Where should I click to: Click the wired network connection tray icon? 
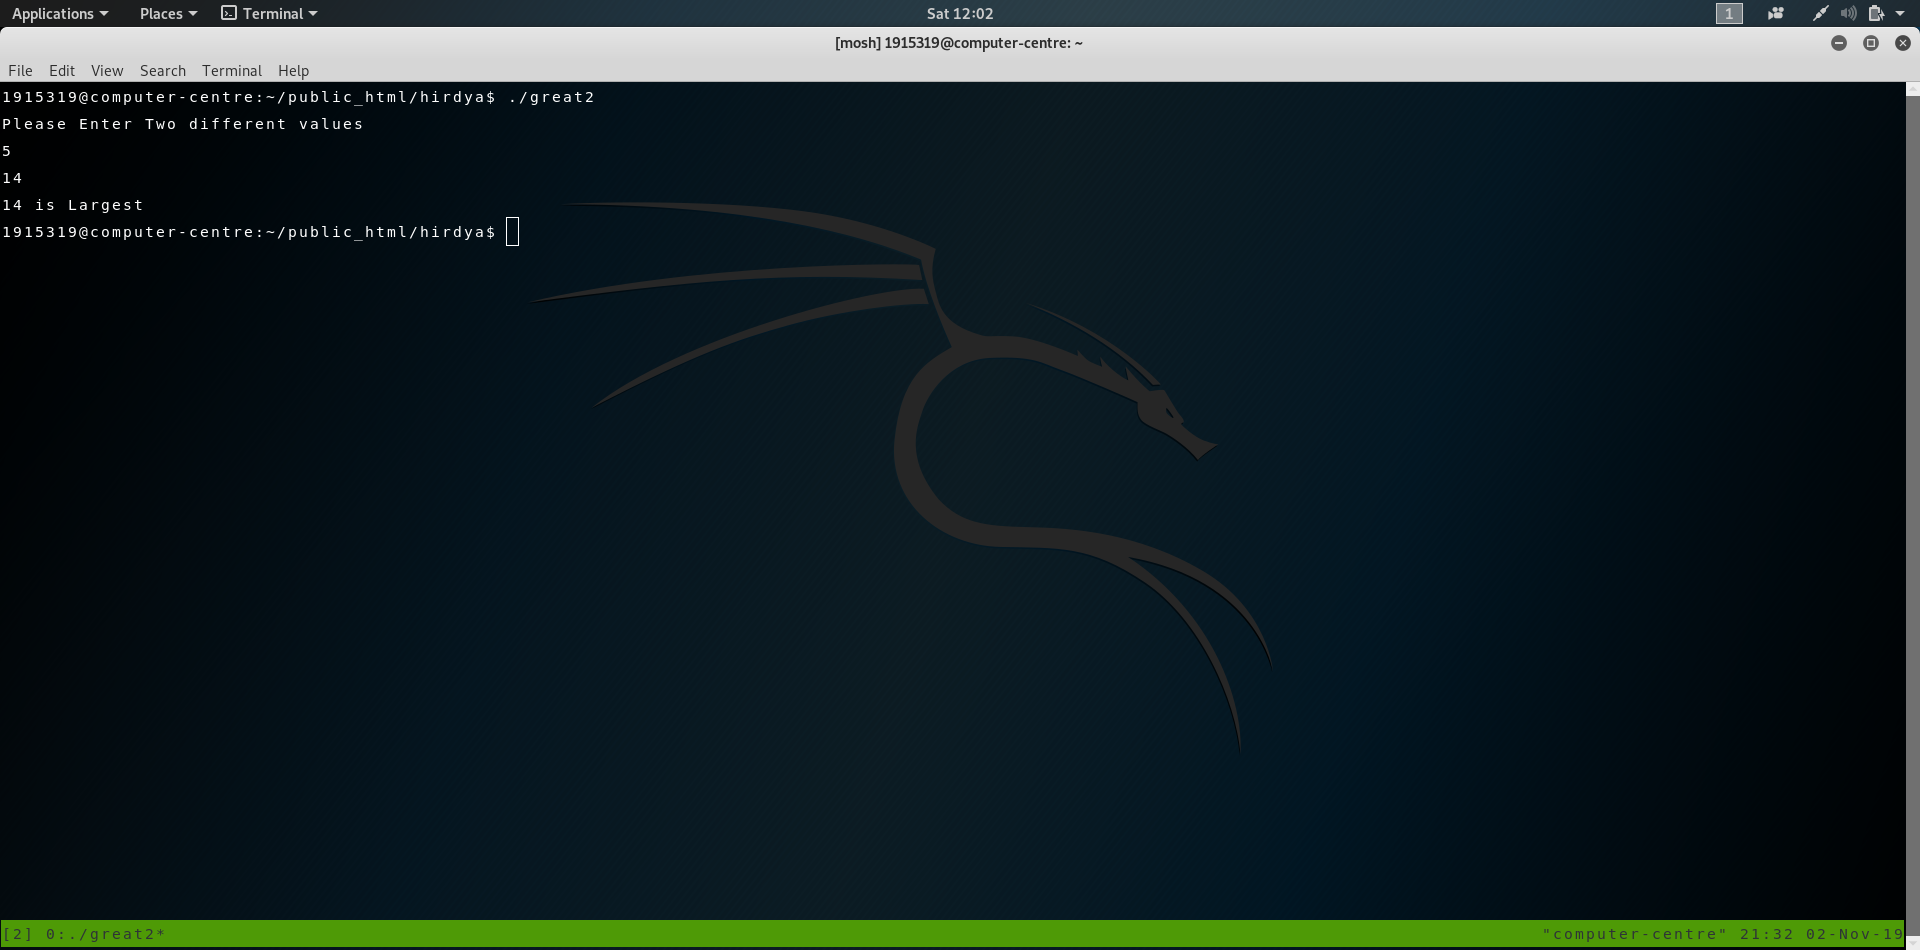click(x=1821, y=13)
